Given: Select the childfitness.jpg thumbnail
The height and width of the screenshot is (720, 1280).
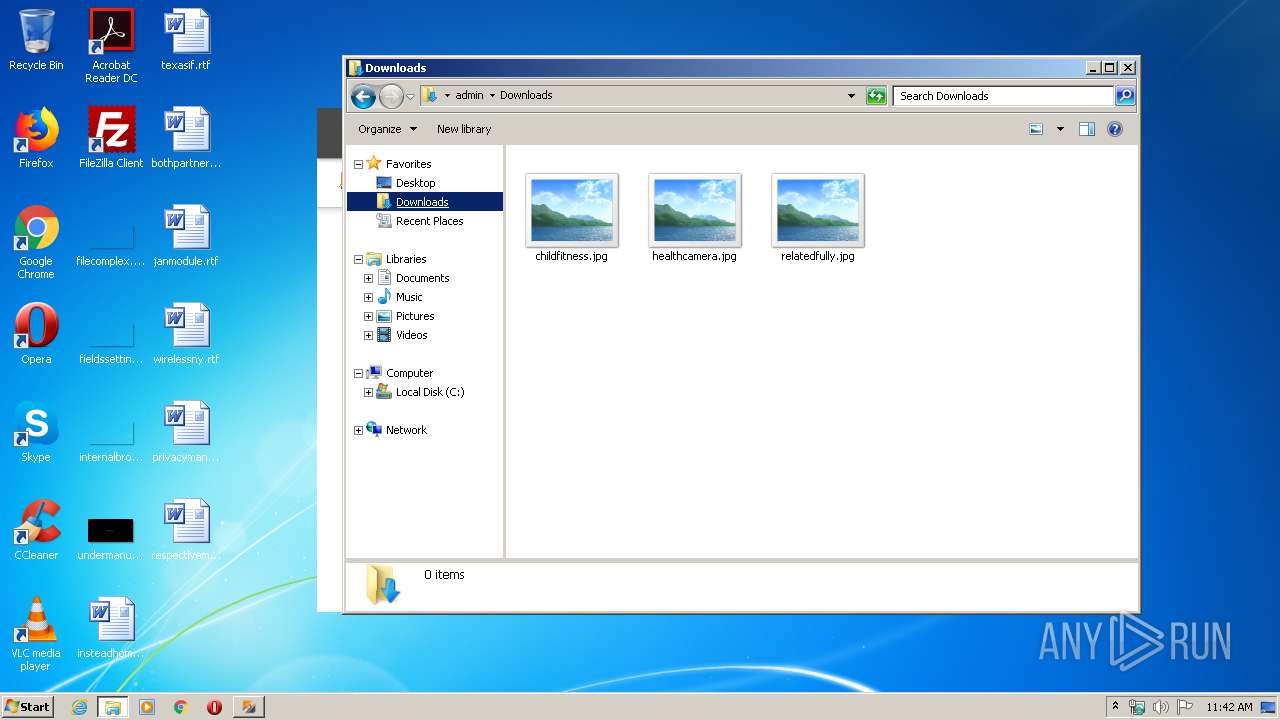Looking at the screenshot, I should (x=572, y=211).
